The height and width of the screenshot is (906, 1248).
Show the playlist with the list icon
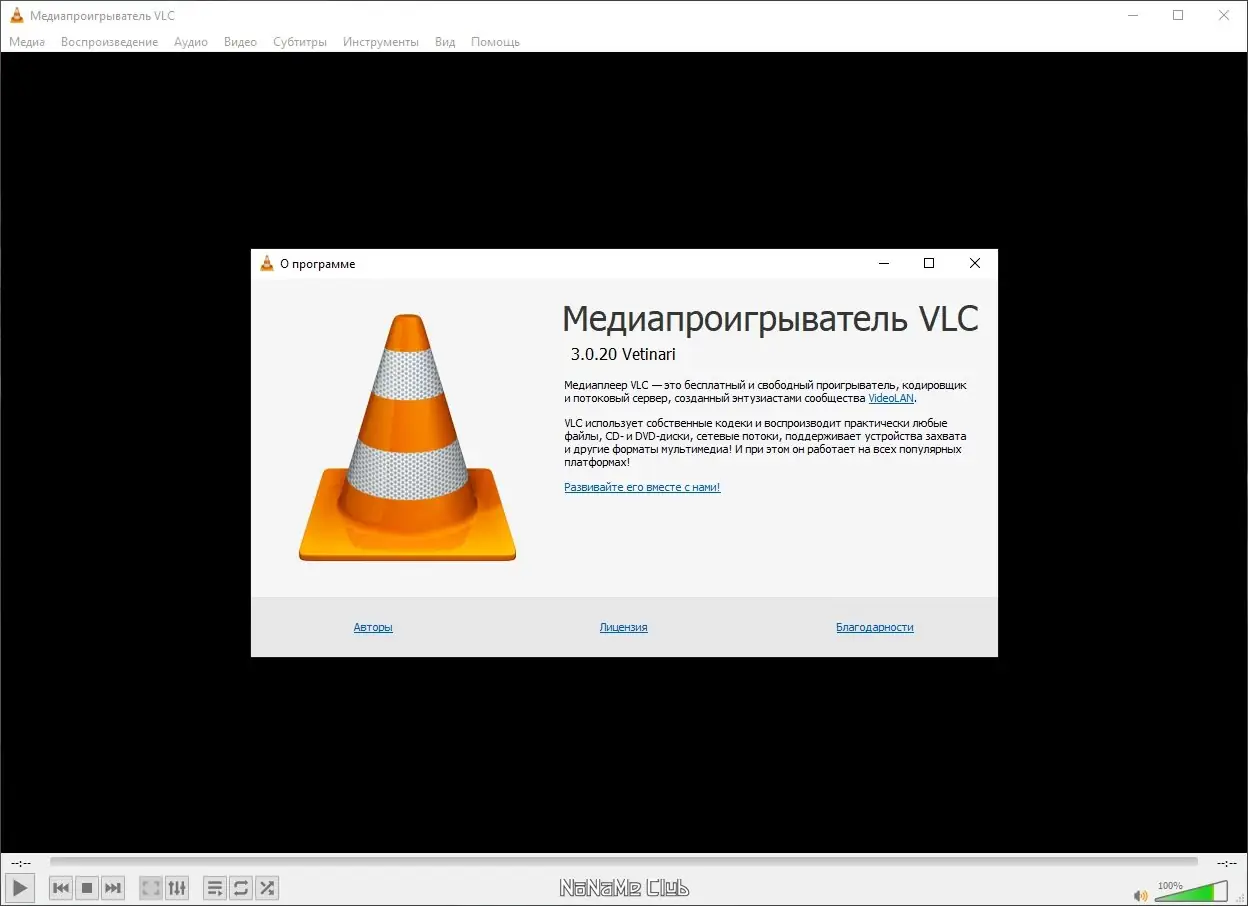click(215, 887)
